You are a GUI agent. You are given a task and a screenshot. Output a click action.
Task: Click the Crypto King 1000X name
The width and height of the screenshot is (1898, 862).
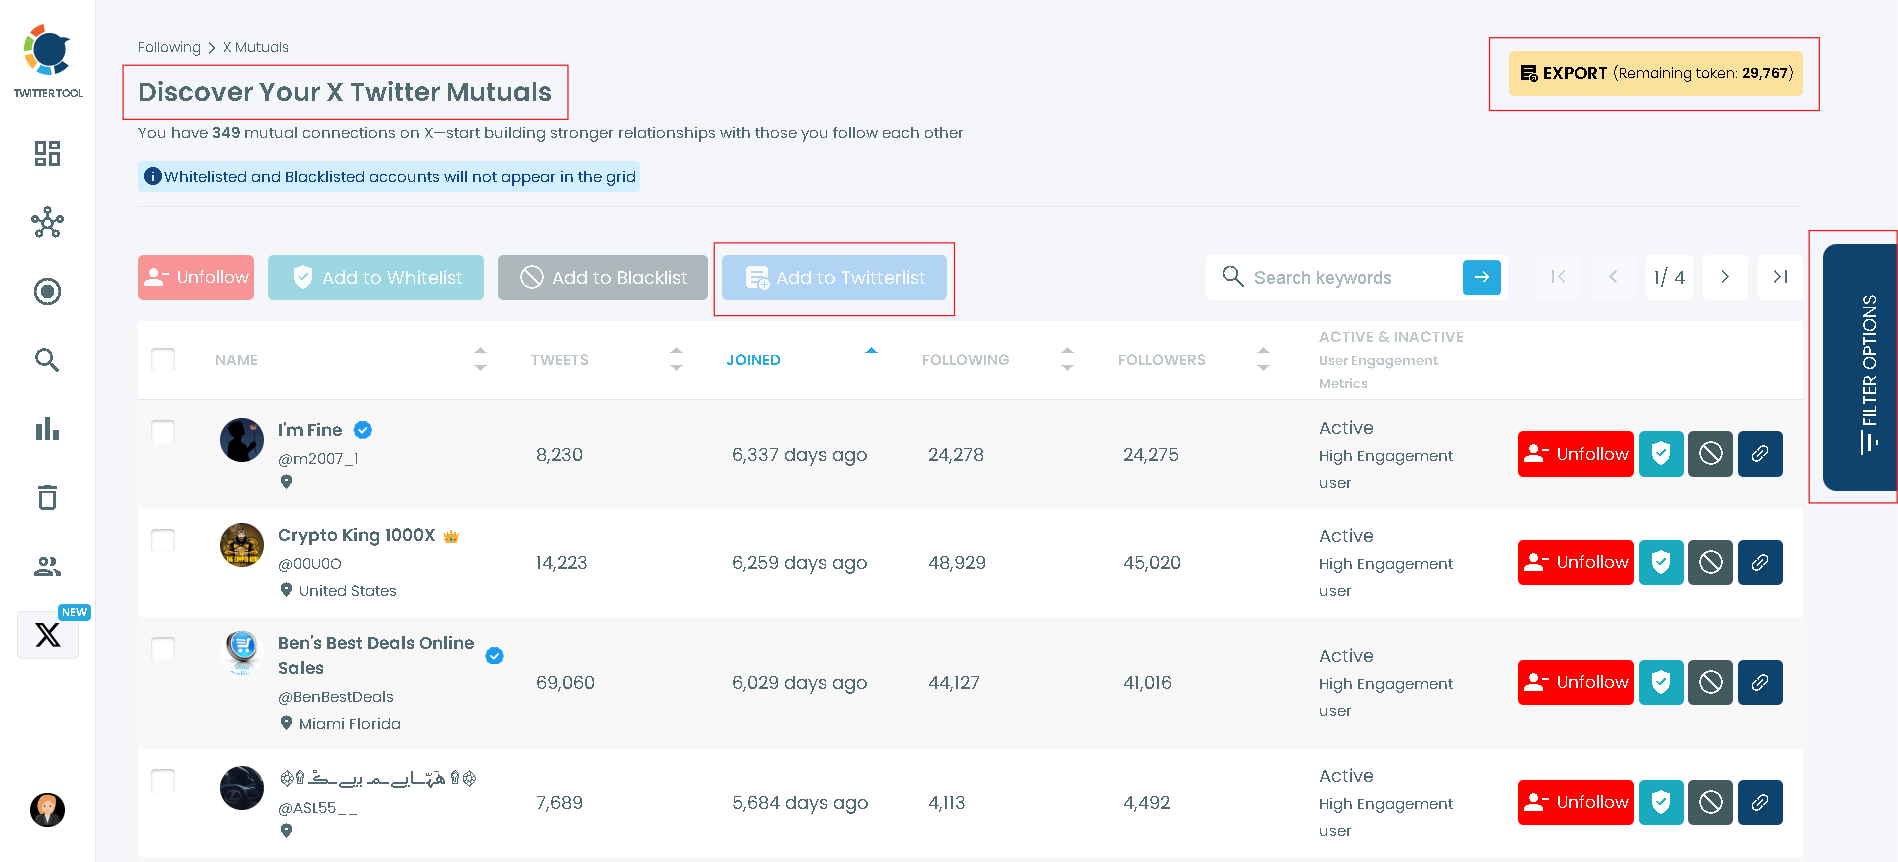pyautogui.click(x=357, y=535)
